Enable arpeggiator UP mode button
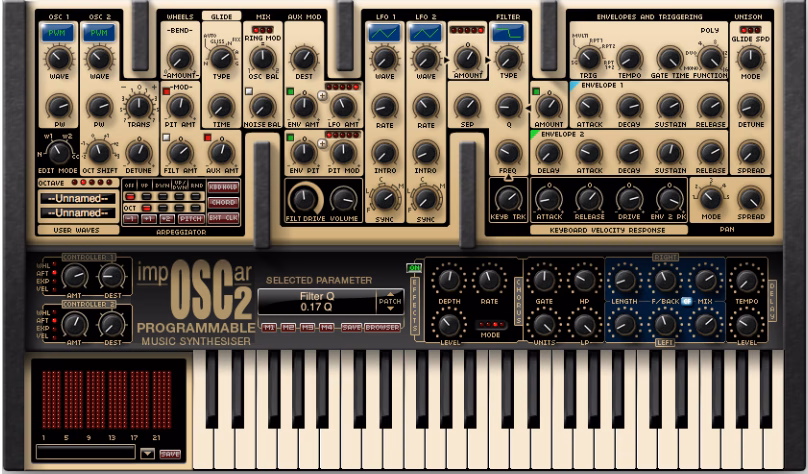The width and height of the screenshot is (808, 474). (x=146, y=196)
